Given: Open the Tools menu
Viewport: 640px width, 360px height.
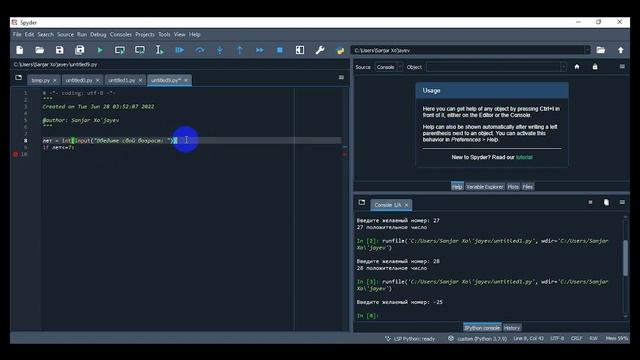Looking at the screenshot, I should [x=164, y=35].
